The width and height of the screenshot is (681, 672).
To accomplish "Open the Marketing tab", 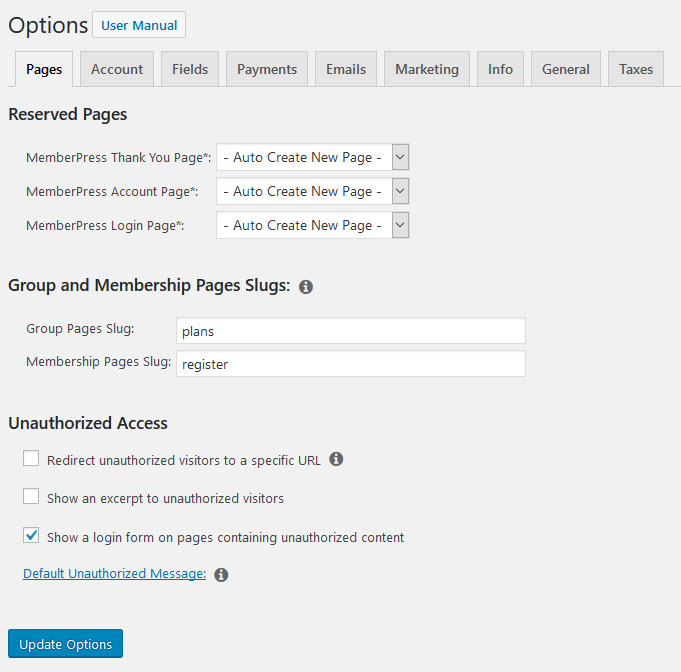I will (427, 69).
